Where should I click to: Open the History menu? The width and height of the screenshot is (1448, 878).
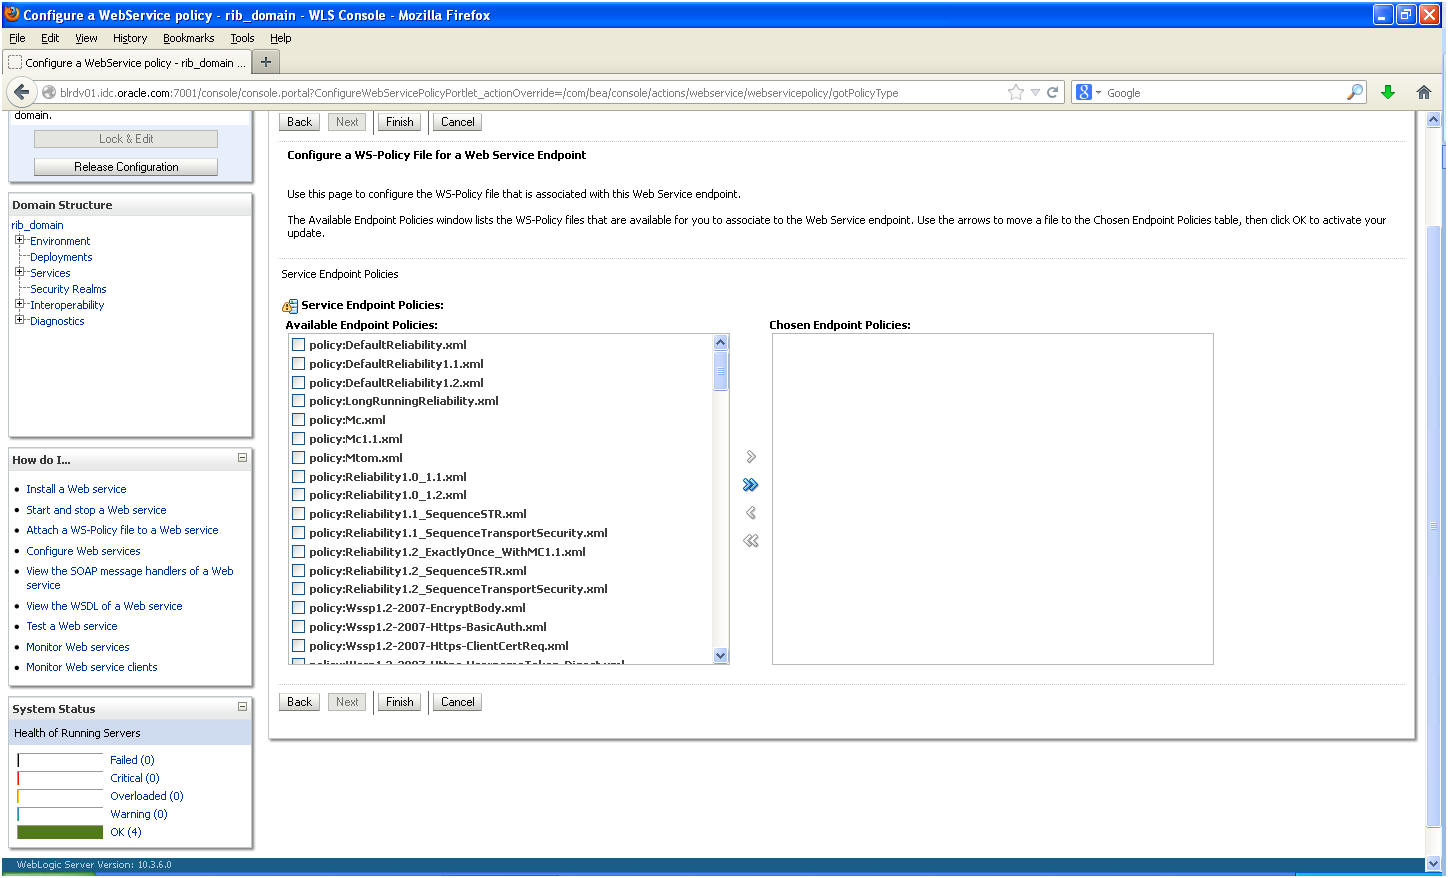click(130, 38)
